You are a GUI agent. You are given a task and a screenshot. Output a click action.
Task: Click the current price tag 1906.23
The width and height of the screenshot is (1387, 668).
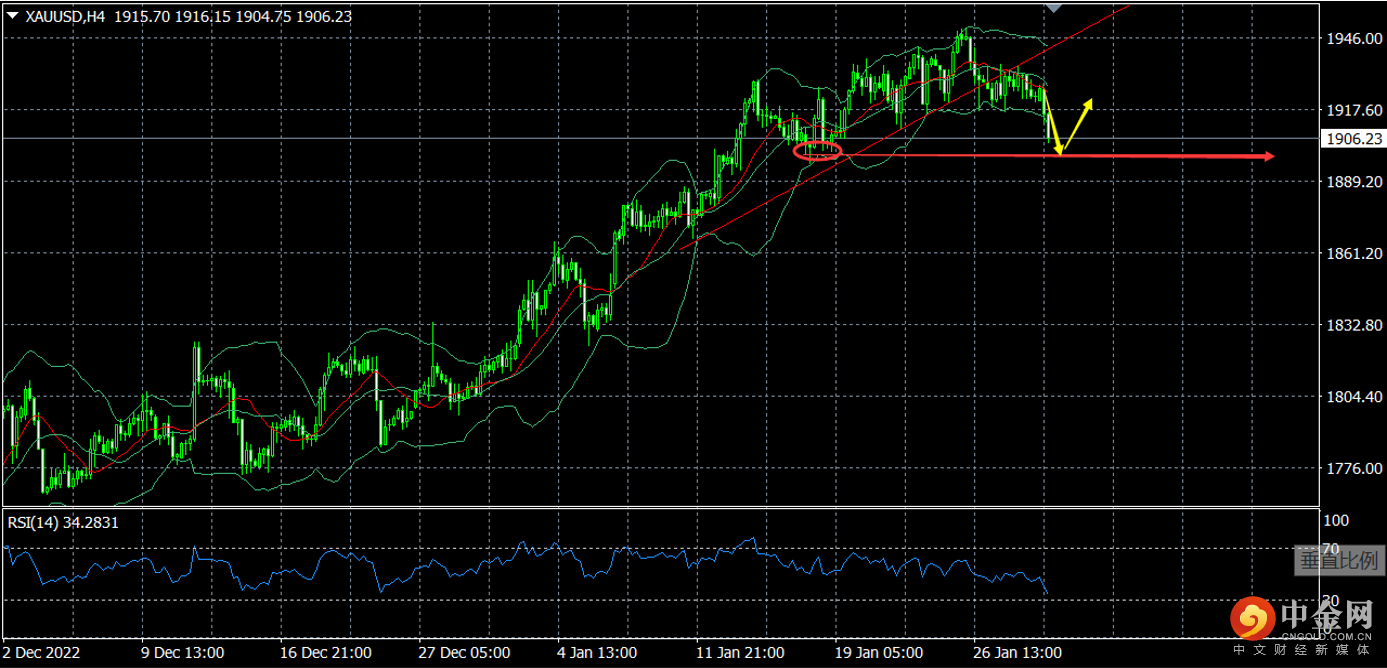(1352, 139)
